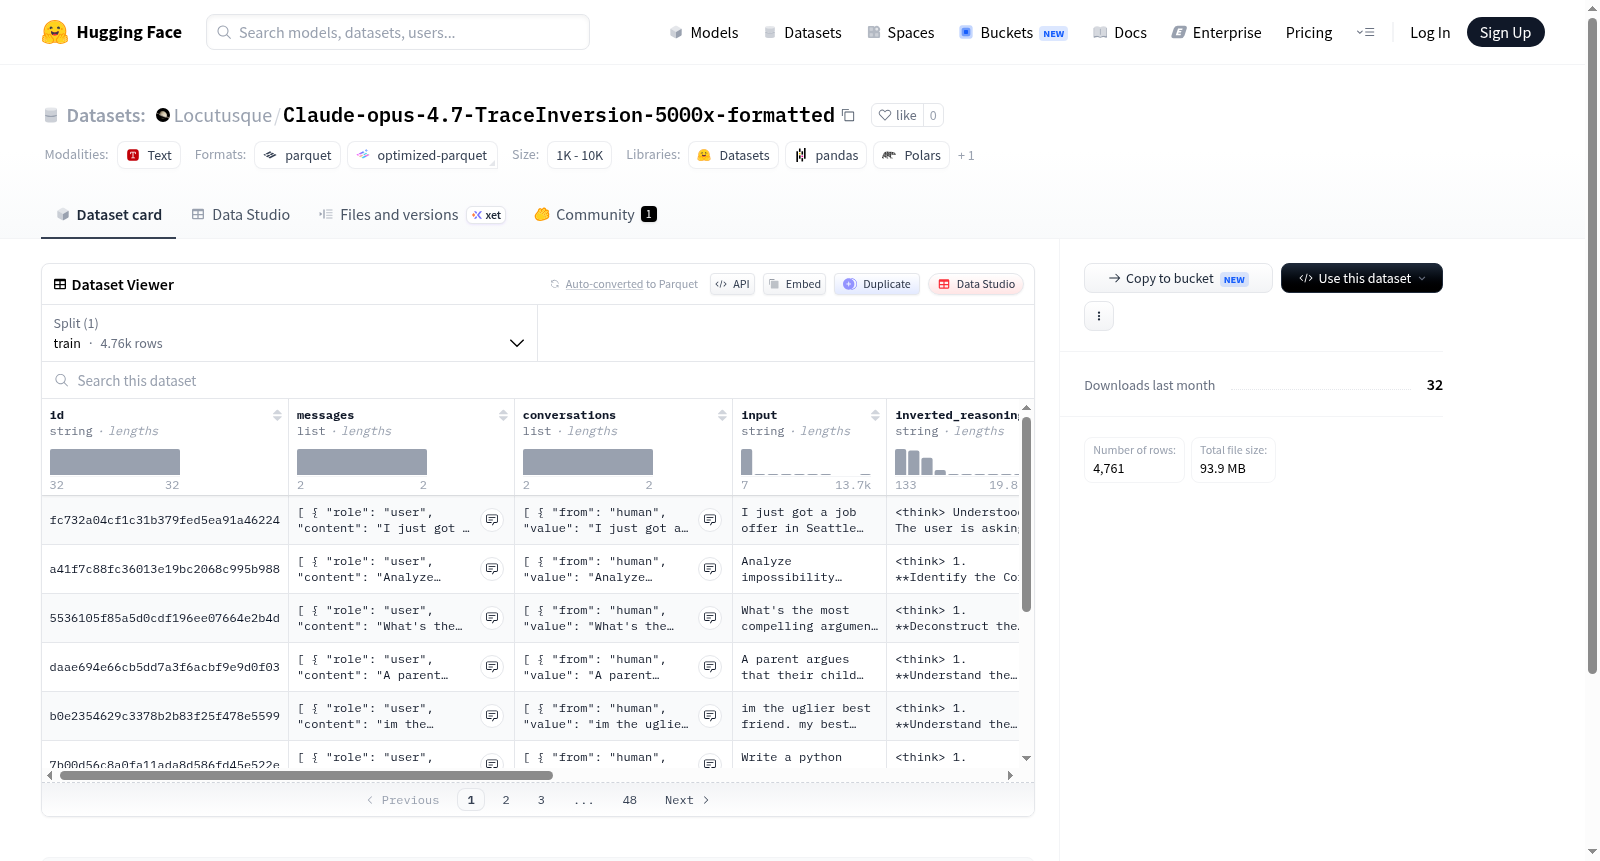Click the Sign Up button
The height and width of the screenshot is (861, 1600).
tap(1505, 32)
